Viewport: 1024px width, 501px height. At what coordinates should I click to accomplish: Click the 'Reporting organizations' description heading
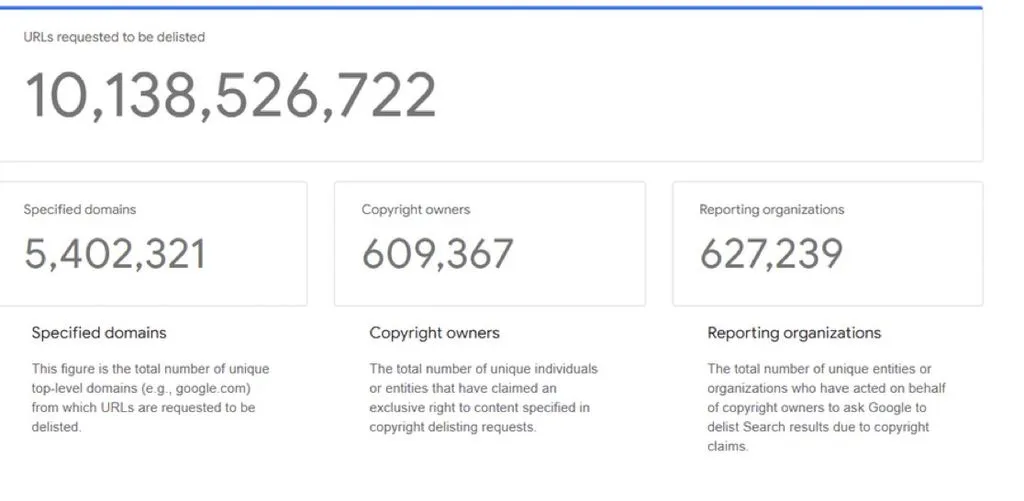[794, 332]
